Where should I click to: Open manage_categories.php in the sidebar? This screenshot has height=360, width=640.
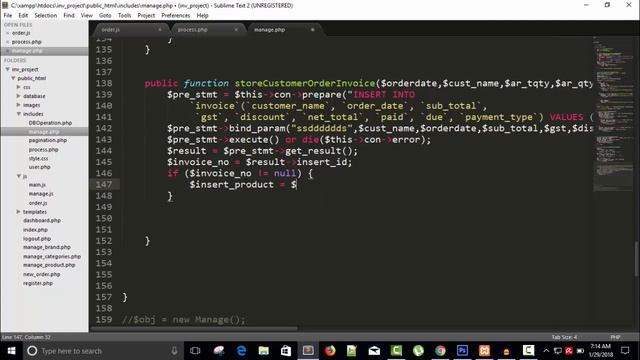pyautogui.click(x=52, y=256)
